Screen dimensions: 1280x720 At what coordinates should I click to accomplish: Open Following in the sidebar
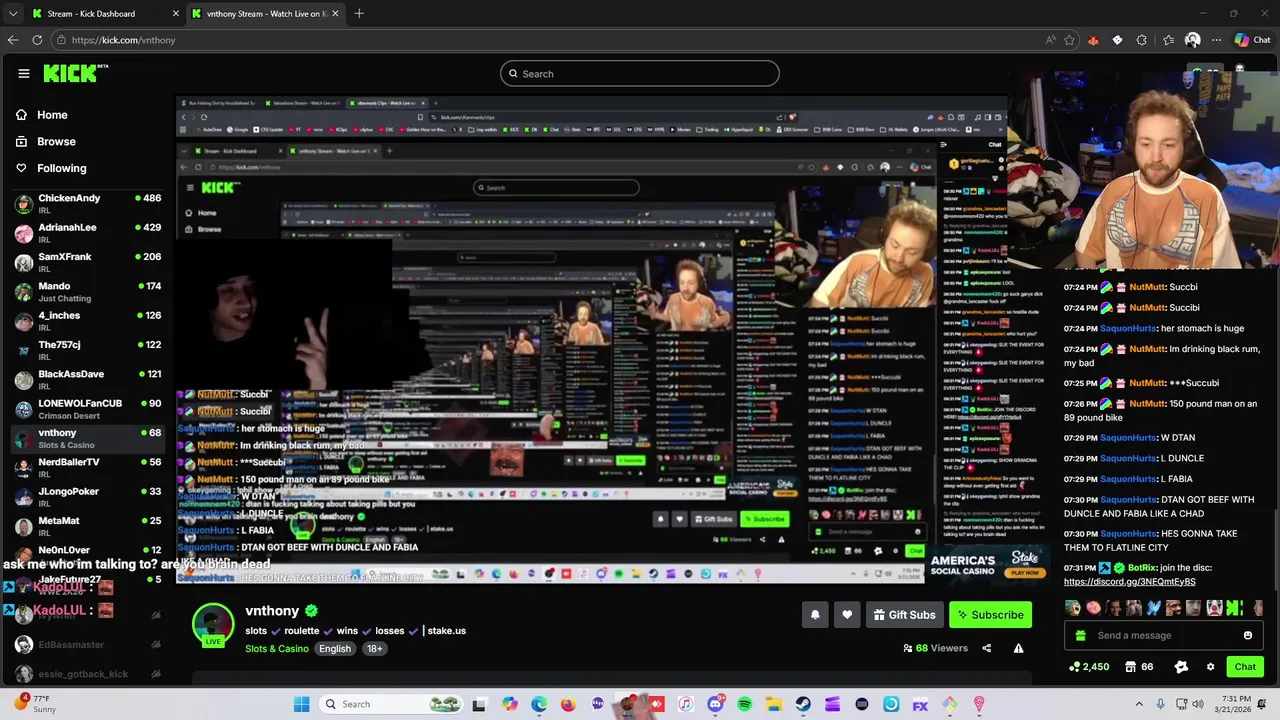point(61,168)
